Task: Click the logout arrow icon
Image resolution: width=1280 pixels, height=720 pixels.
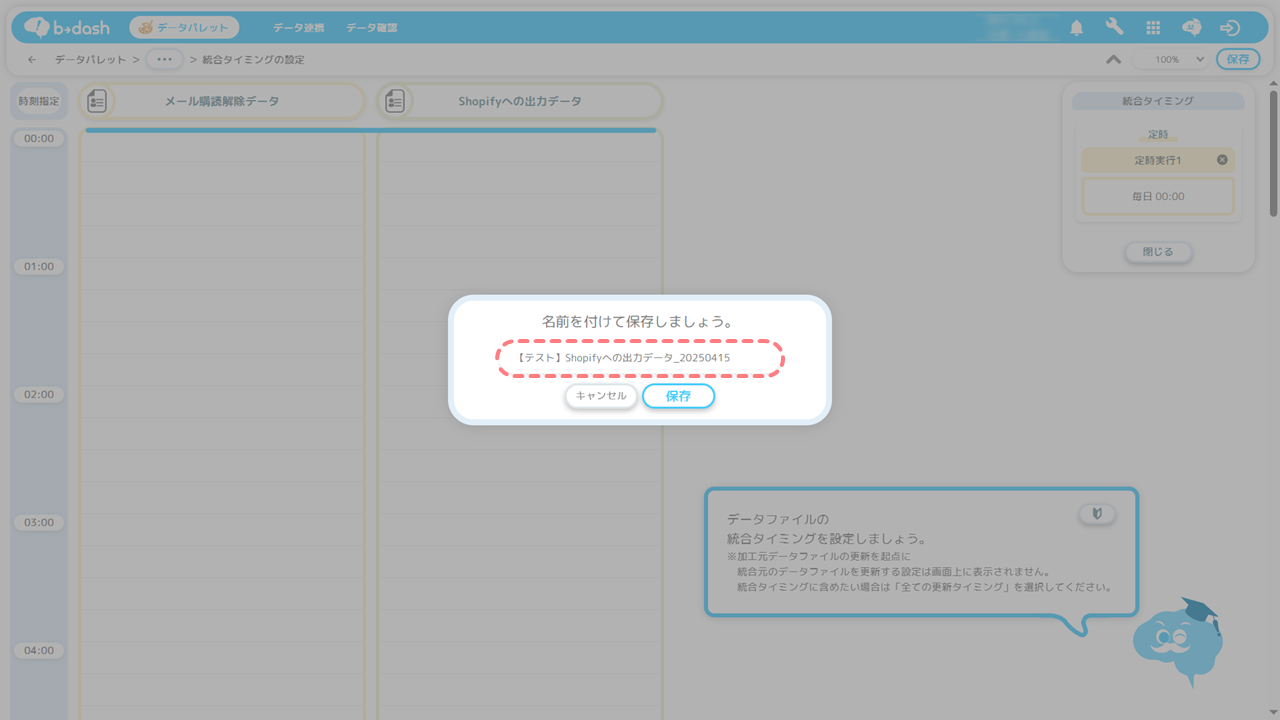Action: (1230, 28)
